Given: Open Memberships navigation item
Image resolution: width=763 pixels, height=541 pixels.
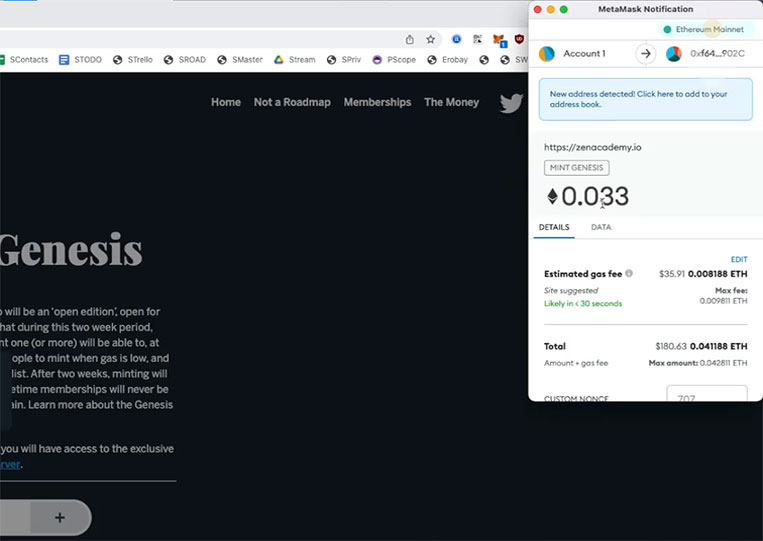Looking at the screenshot, I should [377, 102].
